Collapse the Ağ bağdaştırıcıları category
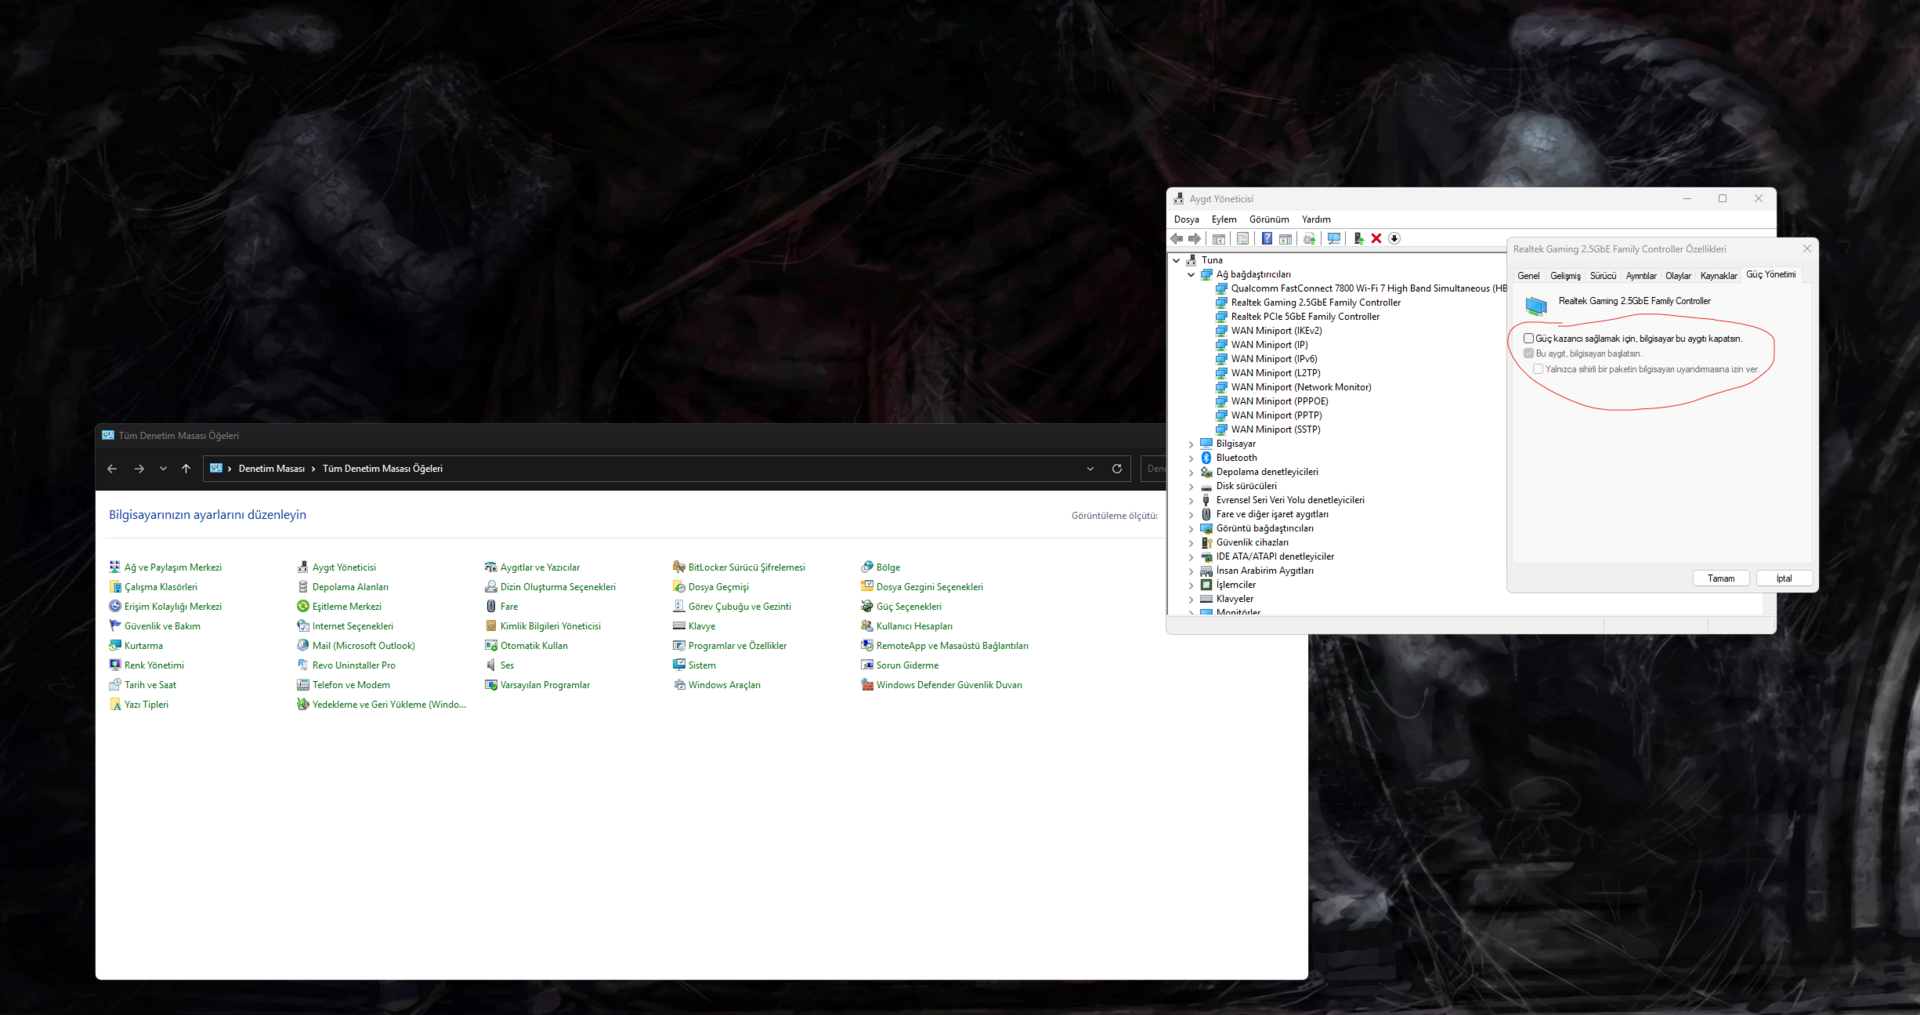1920x1015 pixels. 1191,275
